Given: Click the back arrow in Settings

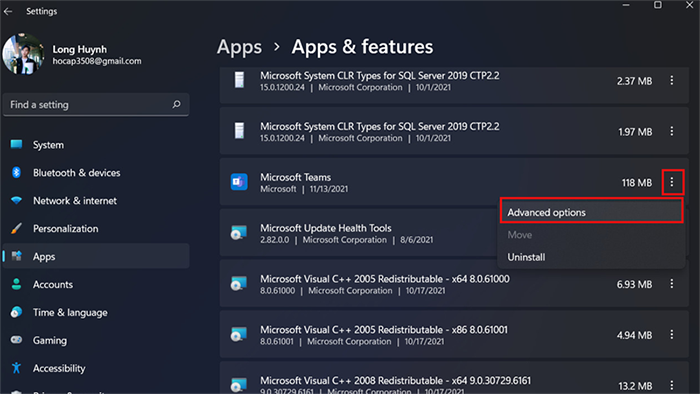Looking at the screenshot, I should (x=8, y=12).
